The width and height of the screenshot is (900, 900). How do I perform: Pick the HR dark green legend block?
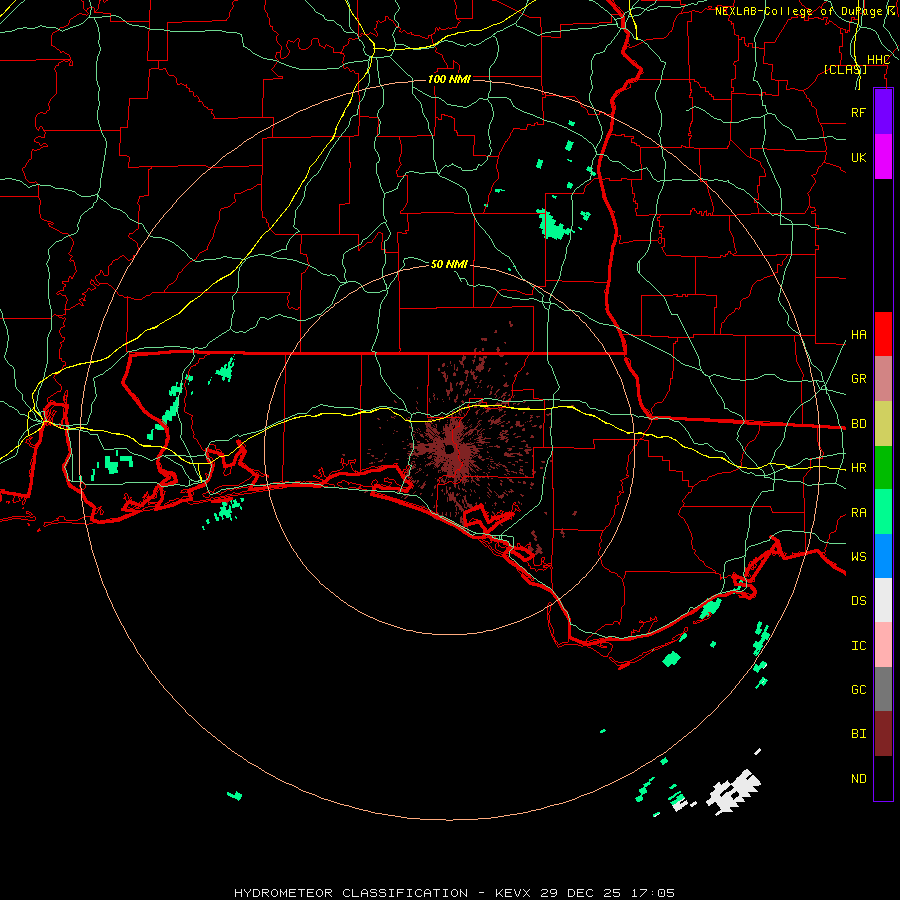(x=883, y=468)
